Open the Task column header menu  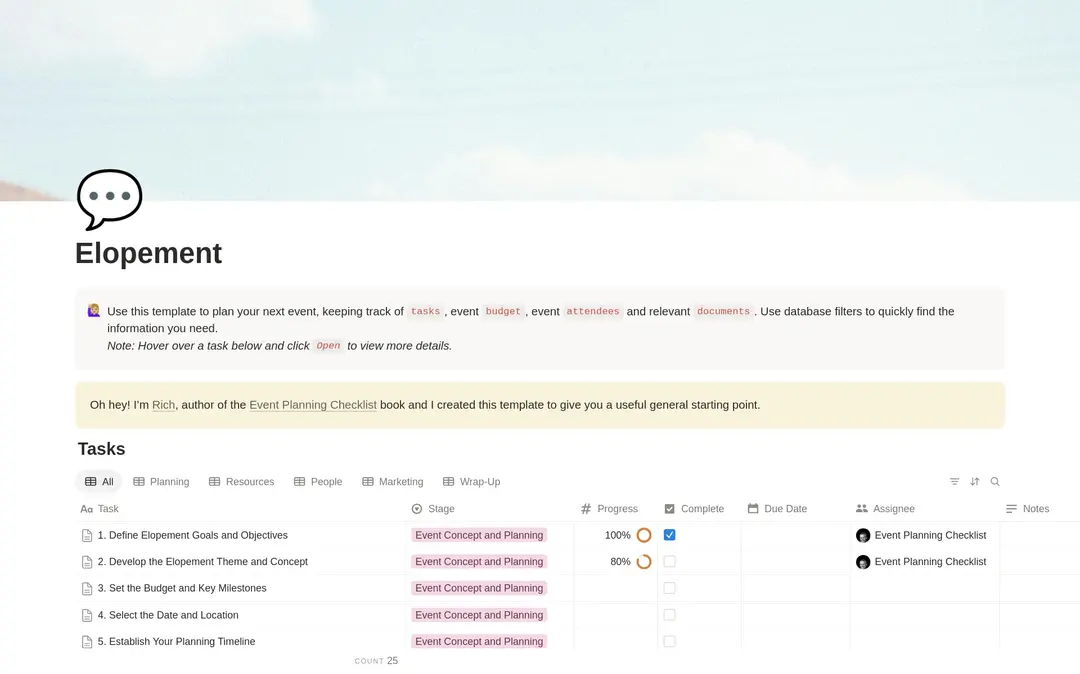tap(100, 509)
